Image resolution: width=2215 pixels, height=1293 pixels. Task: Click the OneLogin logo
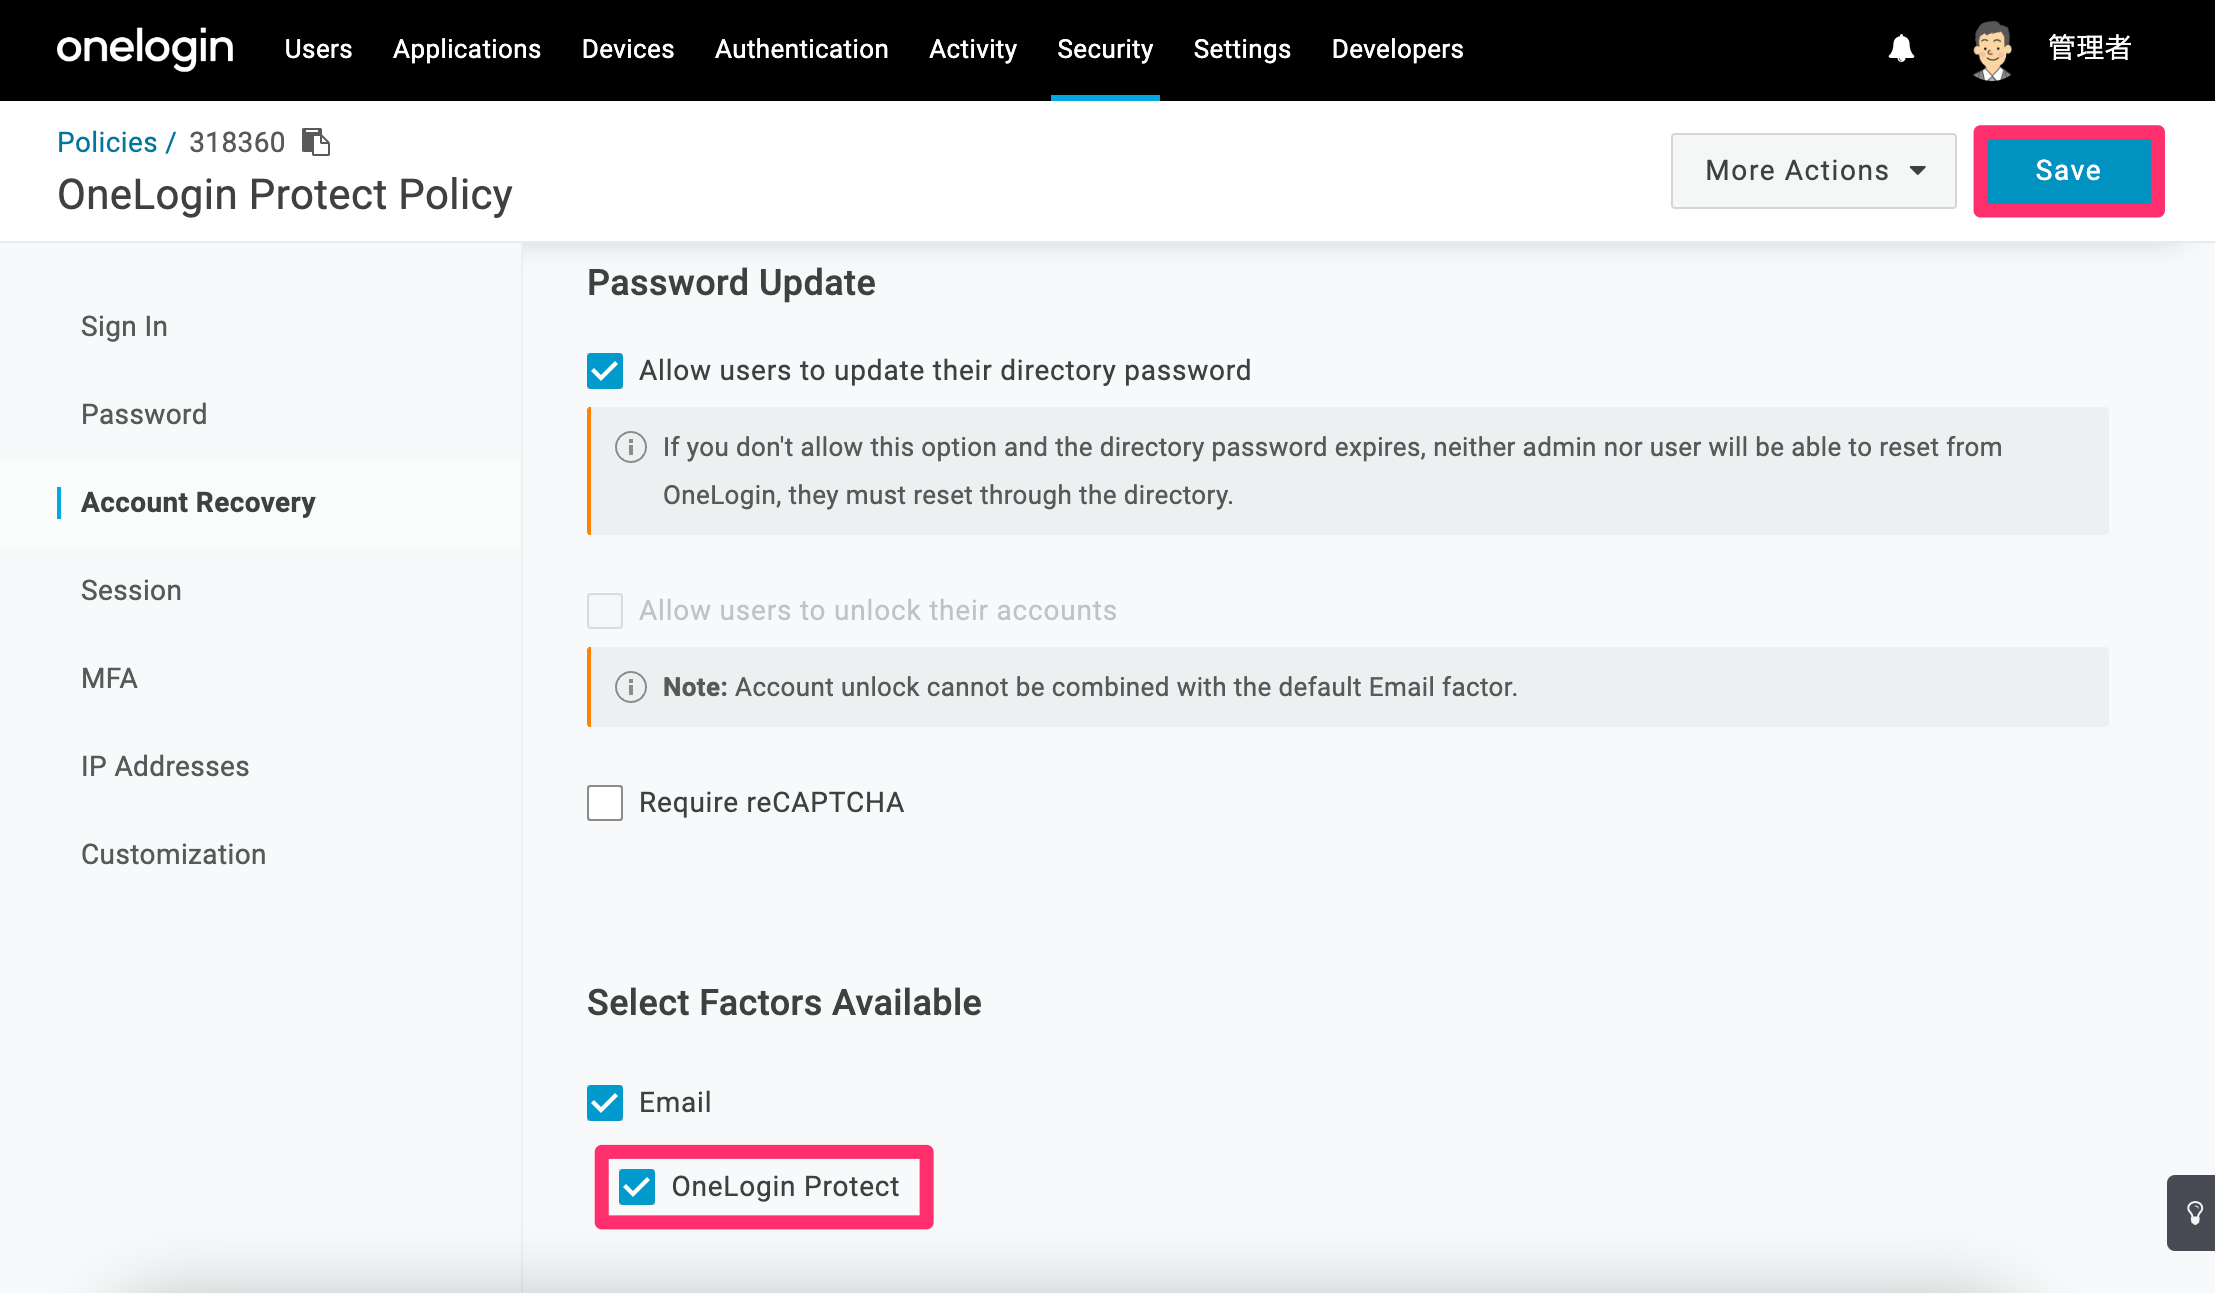pyautogui.click(x=145, y=48)
